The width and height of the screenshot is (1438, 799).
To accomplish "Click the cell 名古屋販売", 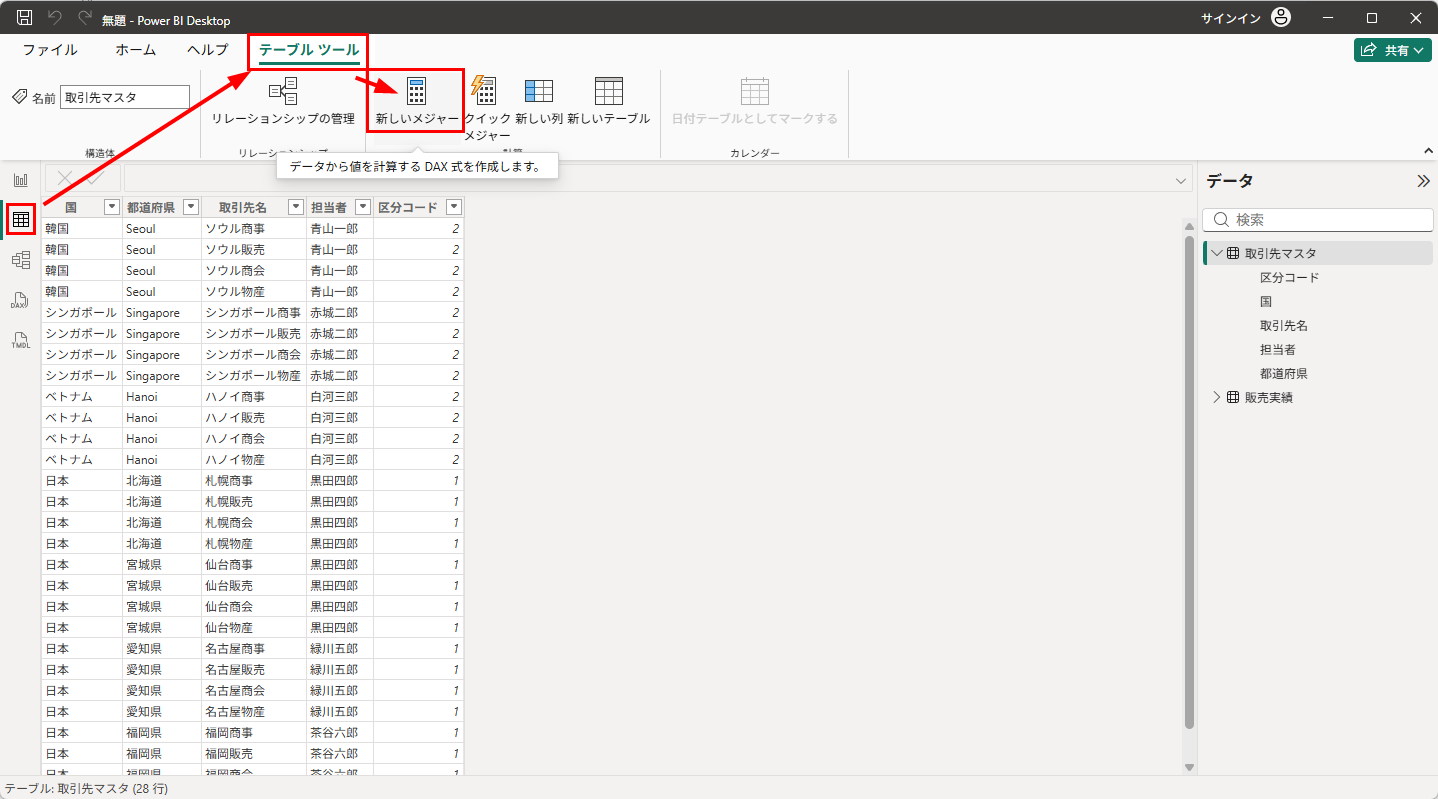I will [x=253, y=669].
